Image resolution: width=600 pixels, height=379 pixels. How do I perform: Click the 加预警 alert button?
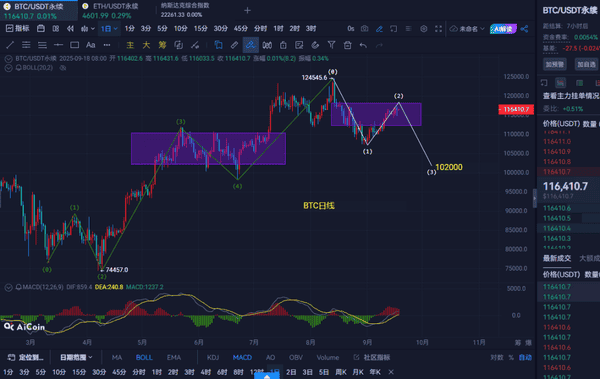(x=554, y=64)
